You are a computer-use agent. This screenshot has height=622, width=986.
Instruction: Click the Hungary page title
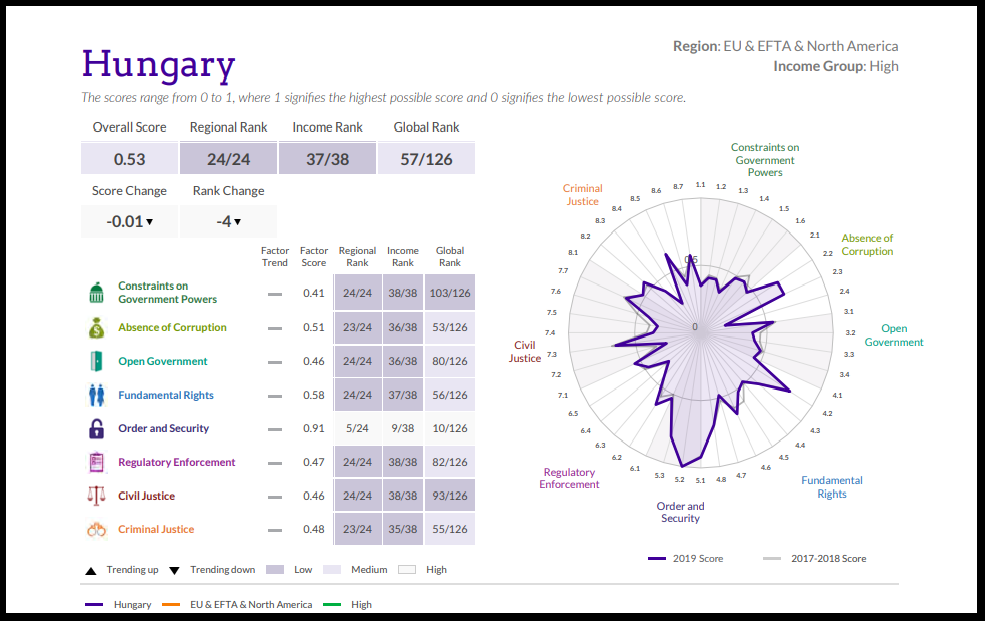pyautogui.click(x=158, y=63)
